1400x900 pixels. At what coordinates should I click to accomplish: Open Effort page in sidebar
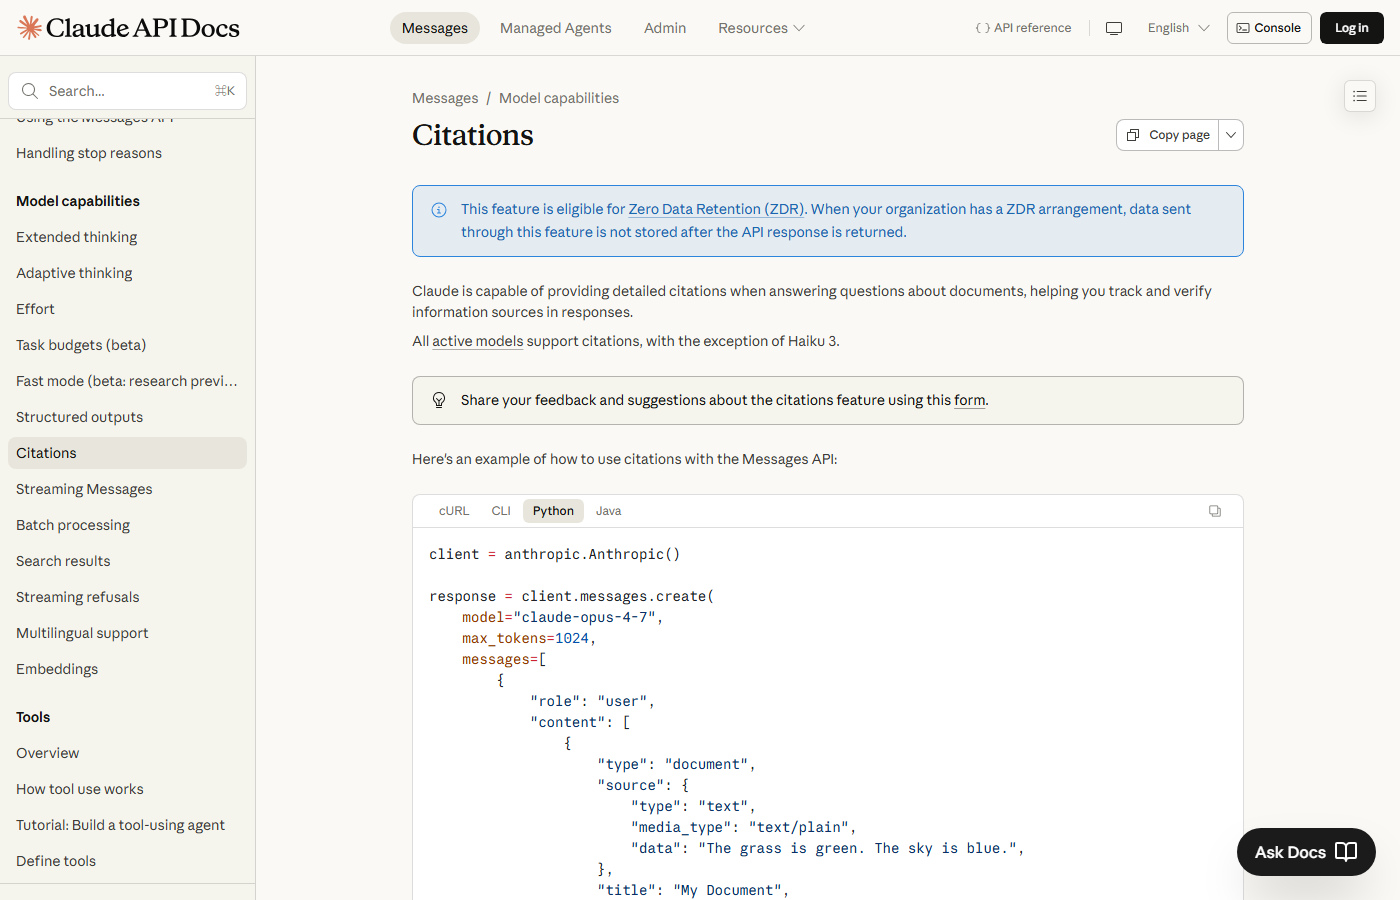coord(127,309)
